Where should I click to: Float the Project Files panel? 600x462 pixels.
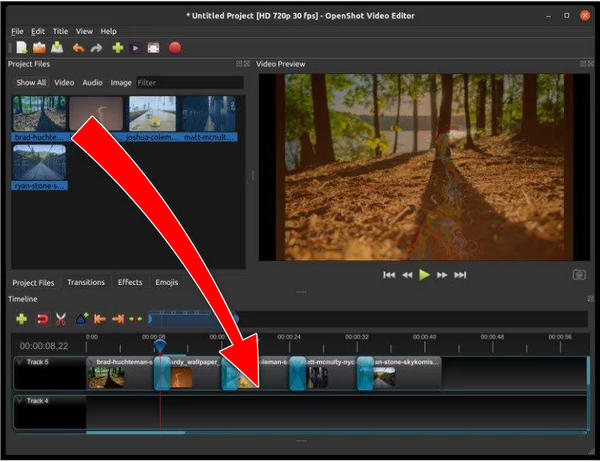(239, 64)
